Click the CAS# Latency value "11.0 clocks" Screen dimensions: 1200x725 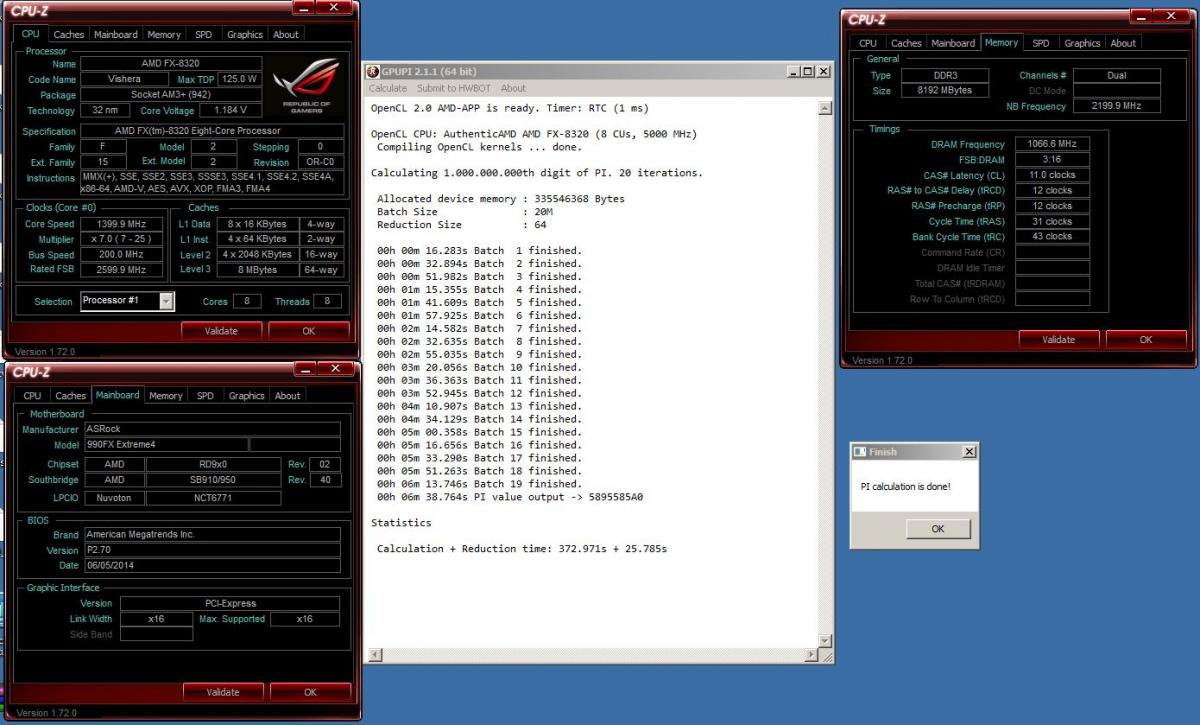[x=1052, y=175]
